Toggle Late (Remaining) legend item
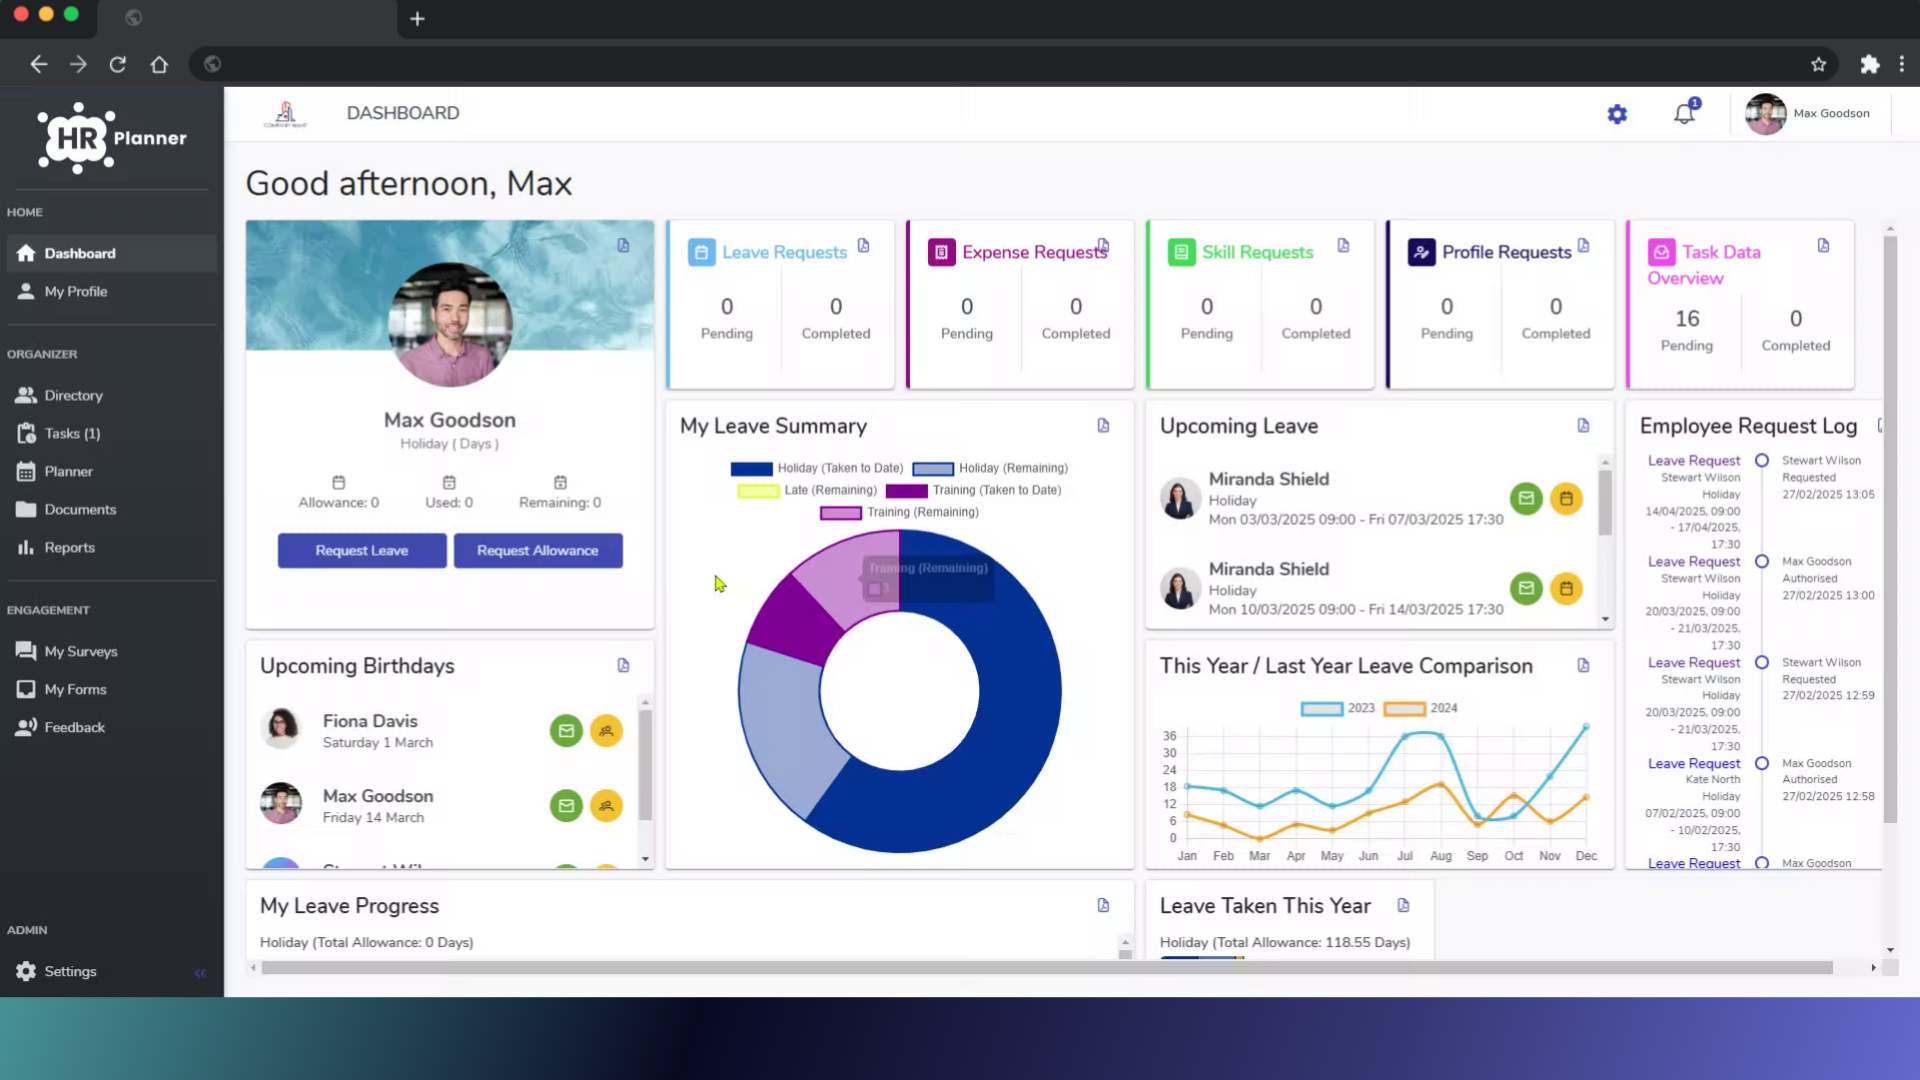The width and height of the screenshot is (1920, 1080). point(807,490)
